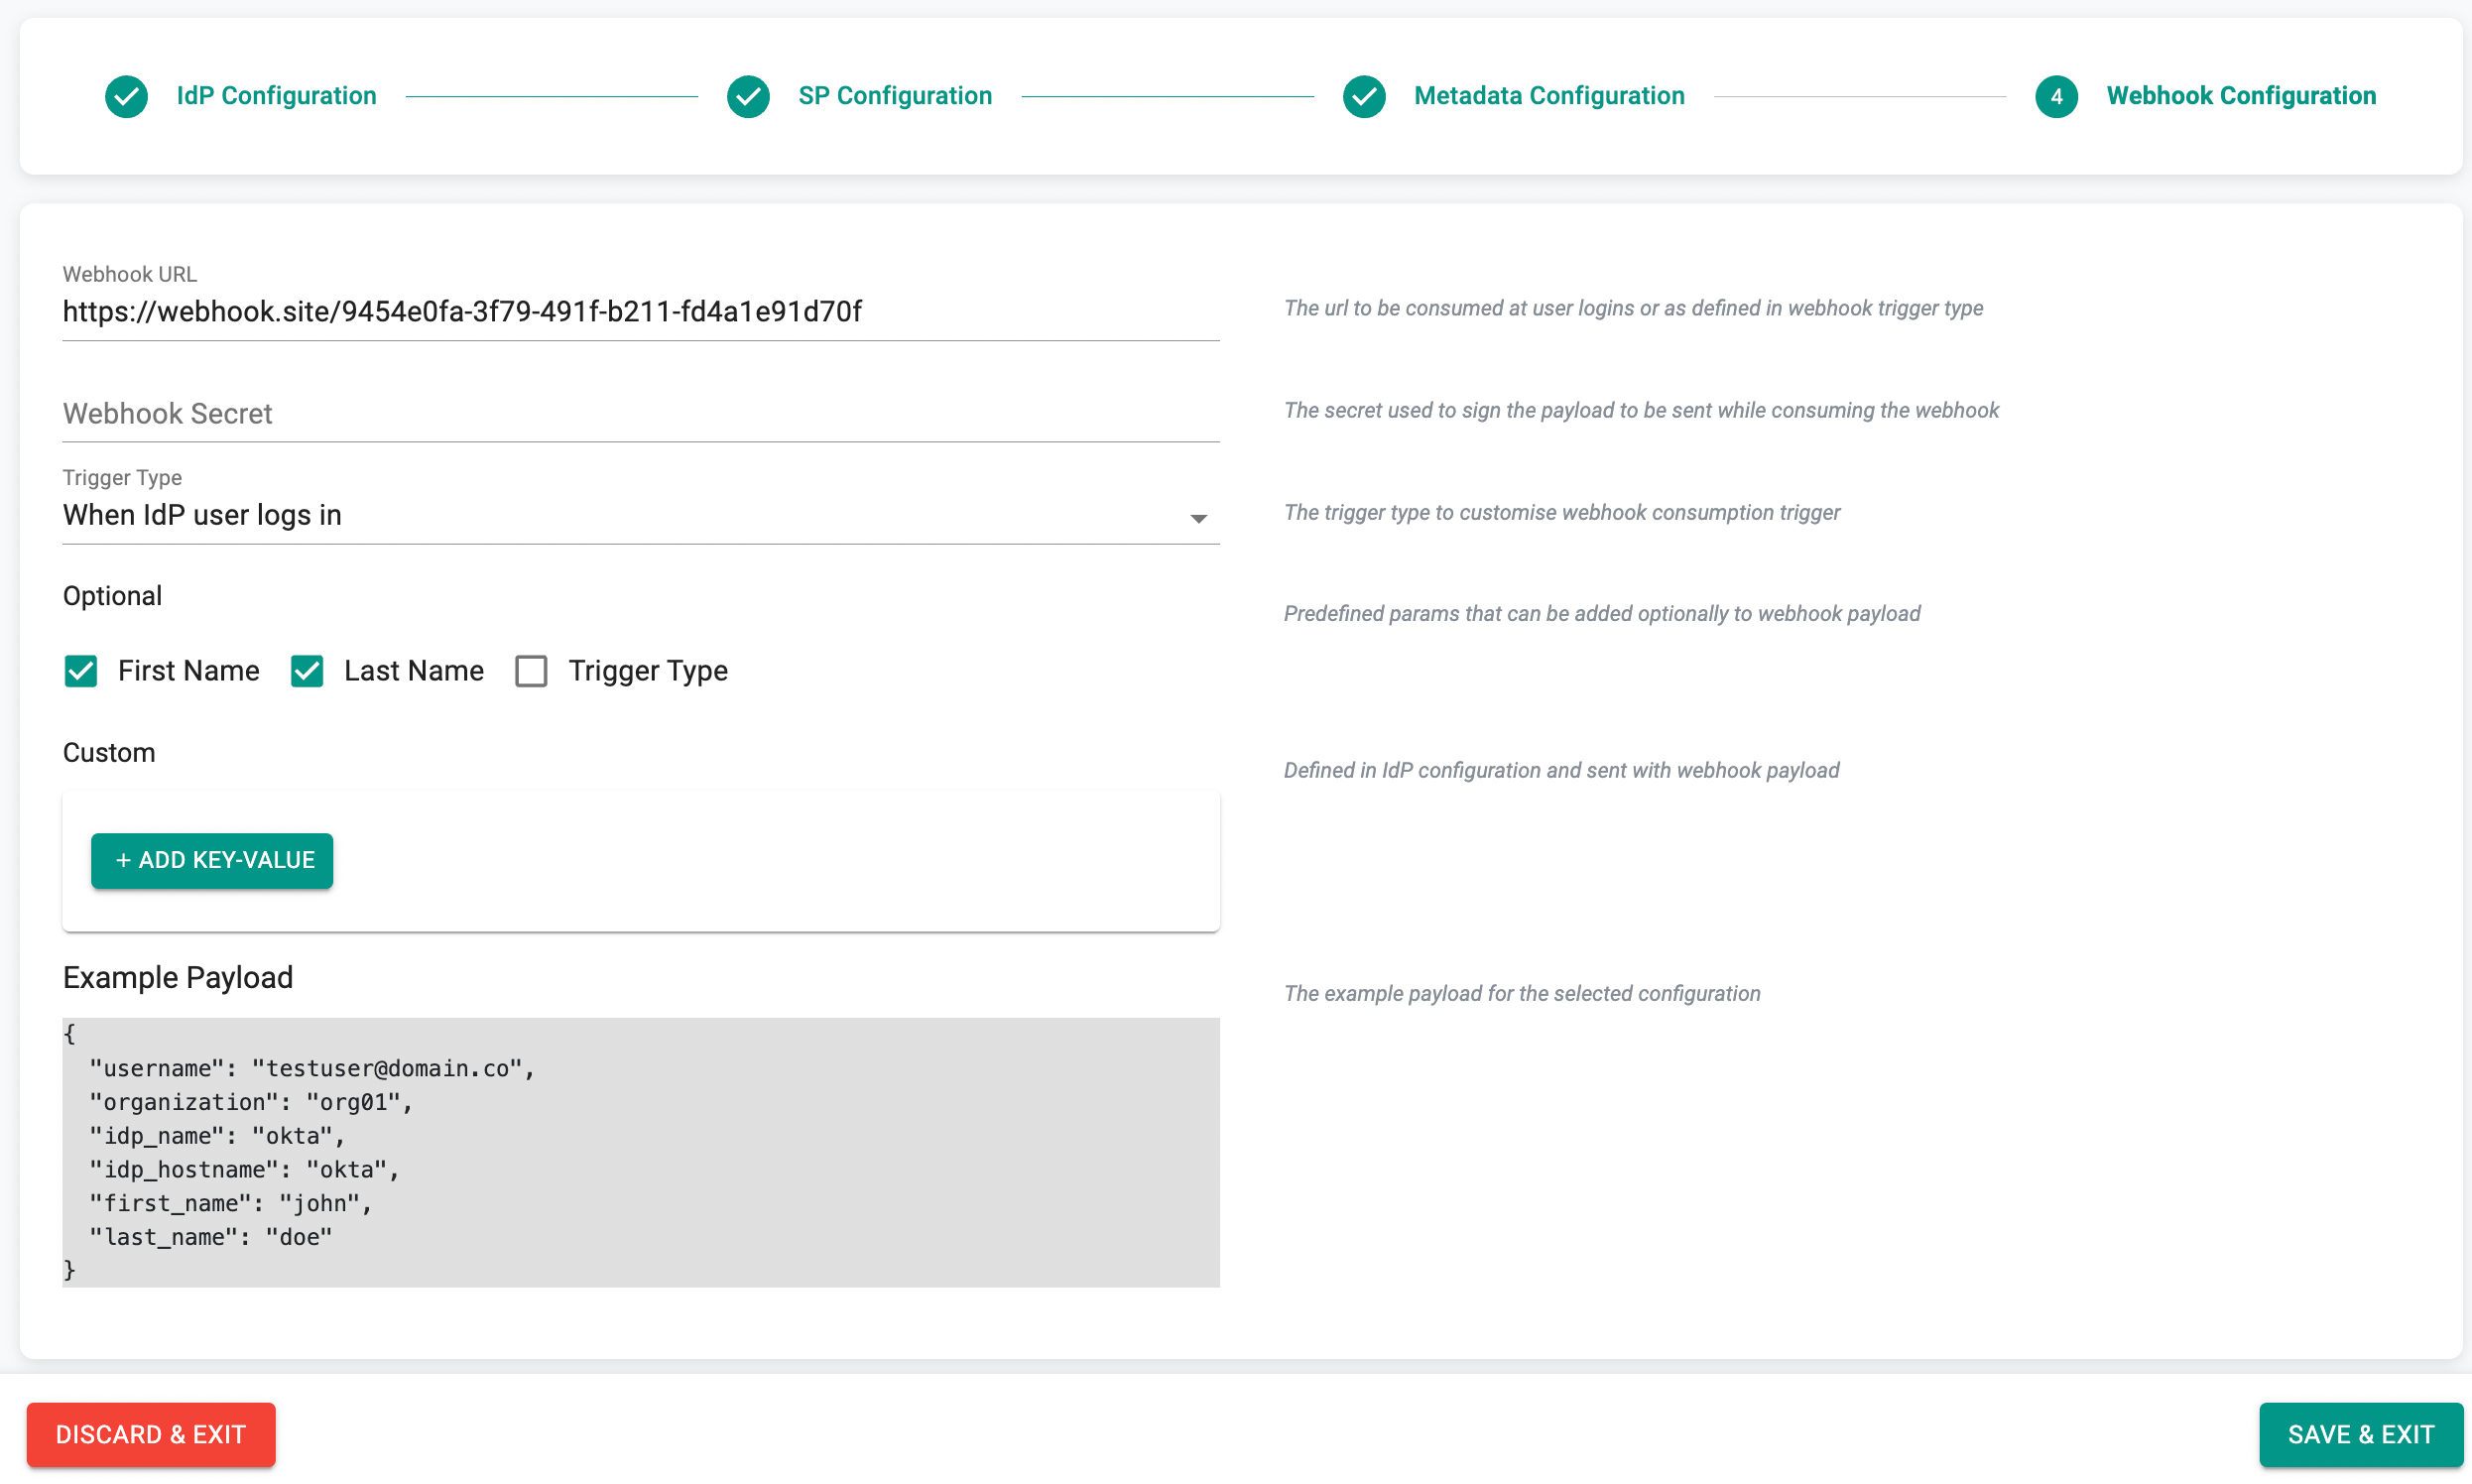This screenshot has height=1484, width=2472.
Task: Switch to the Metadata Configuration step
Action: point(1549,96)
